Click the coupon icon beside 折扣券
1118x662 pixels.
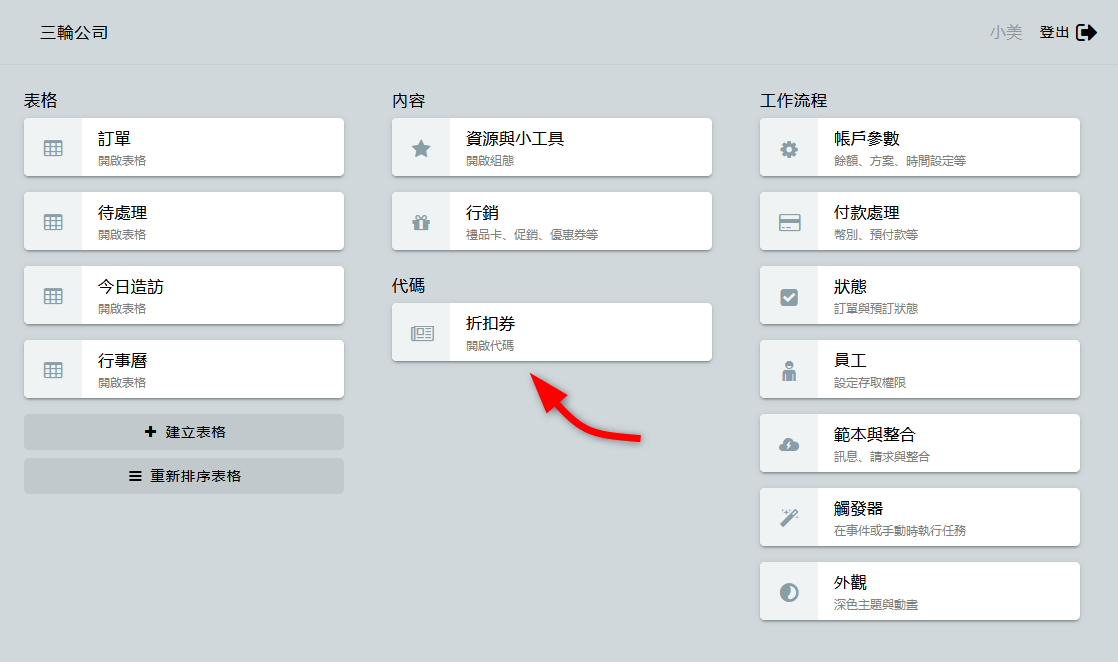pyautogui.click(x=421, y=333)
